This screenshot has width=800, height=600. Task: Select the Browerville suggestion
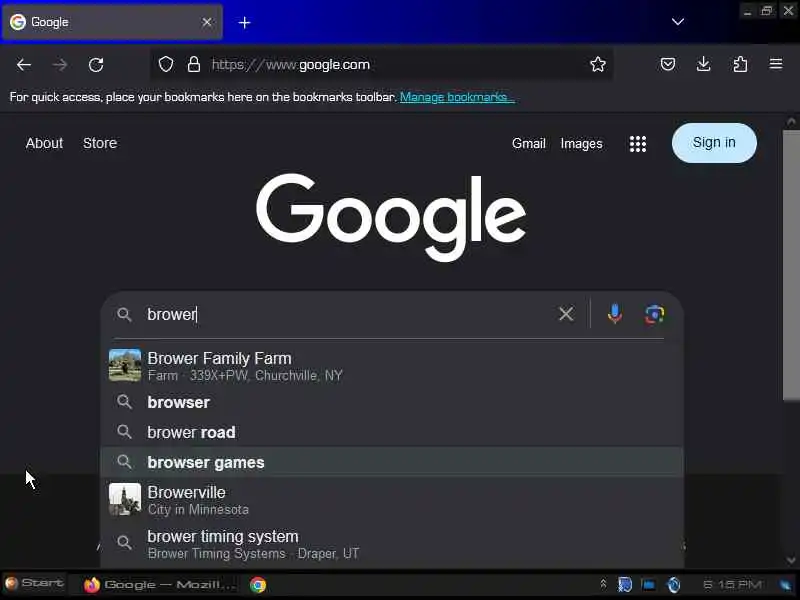click(x=392, y=499)
